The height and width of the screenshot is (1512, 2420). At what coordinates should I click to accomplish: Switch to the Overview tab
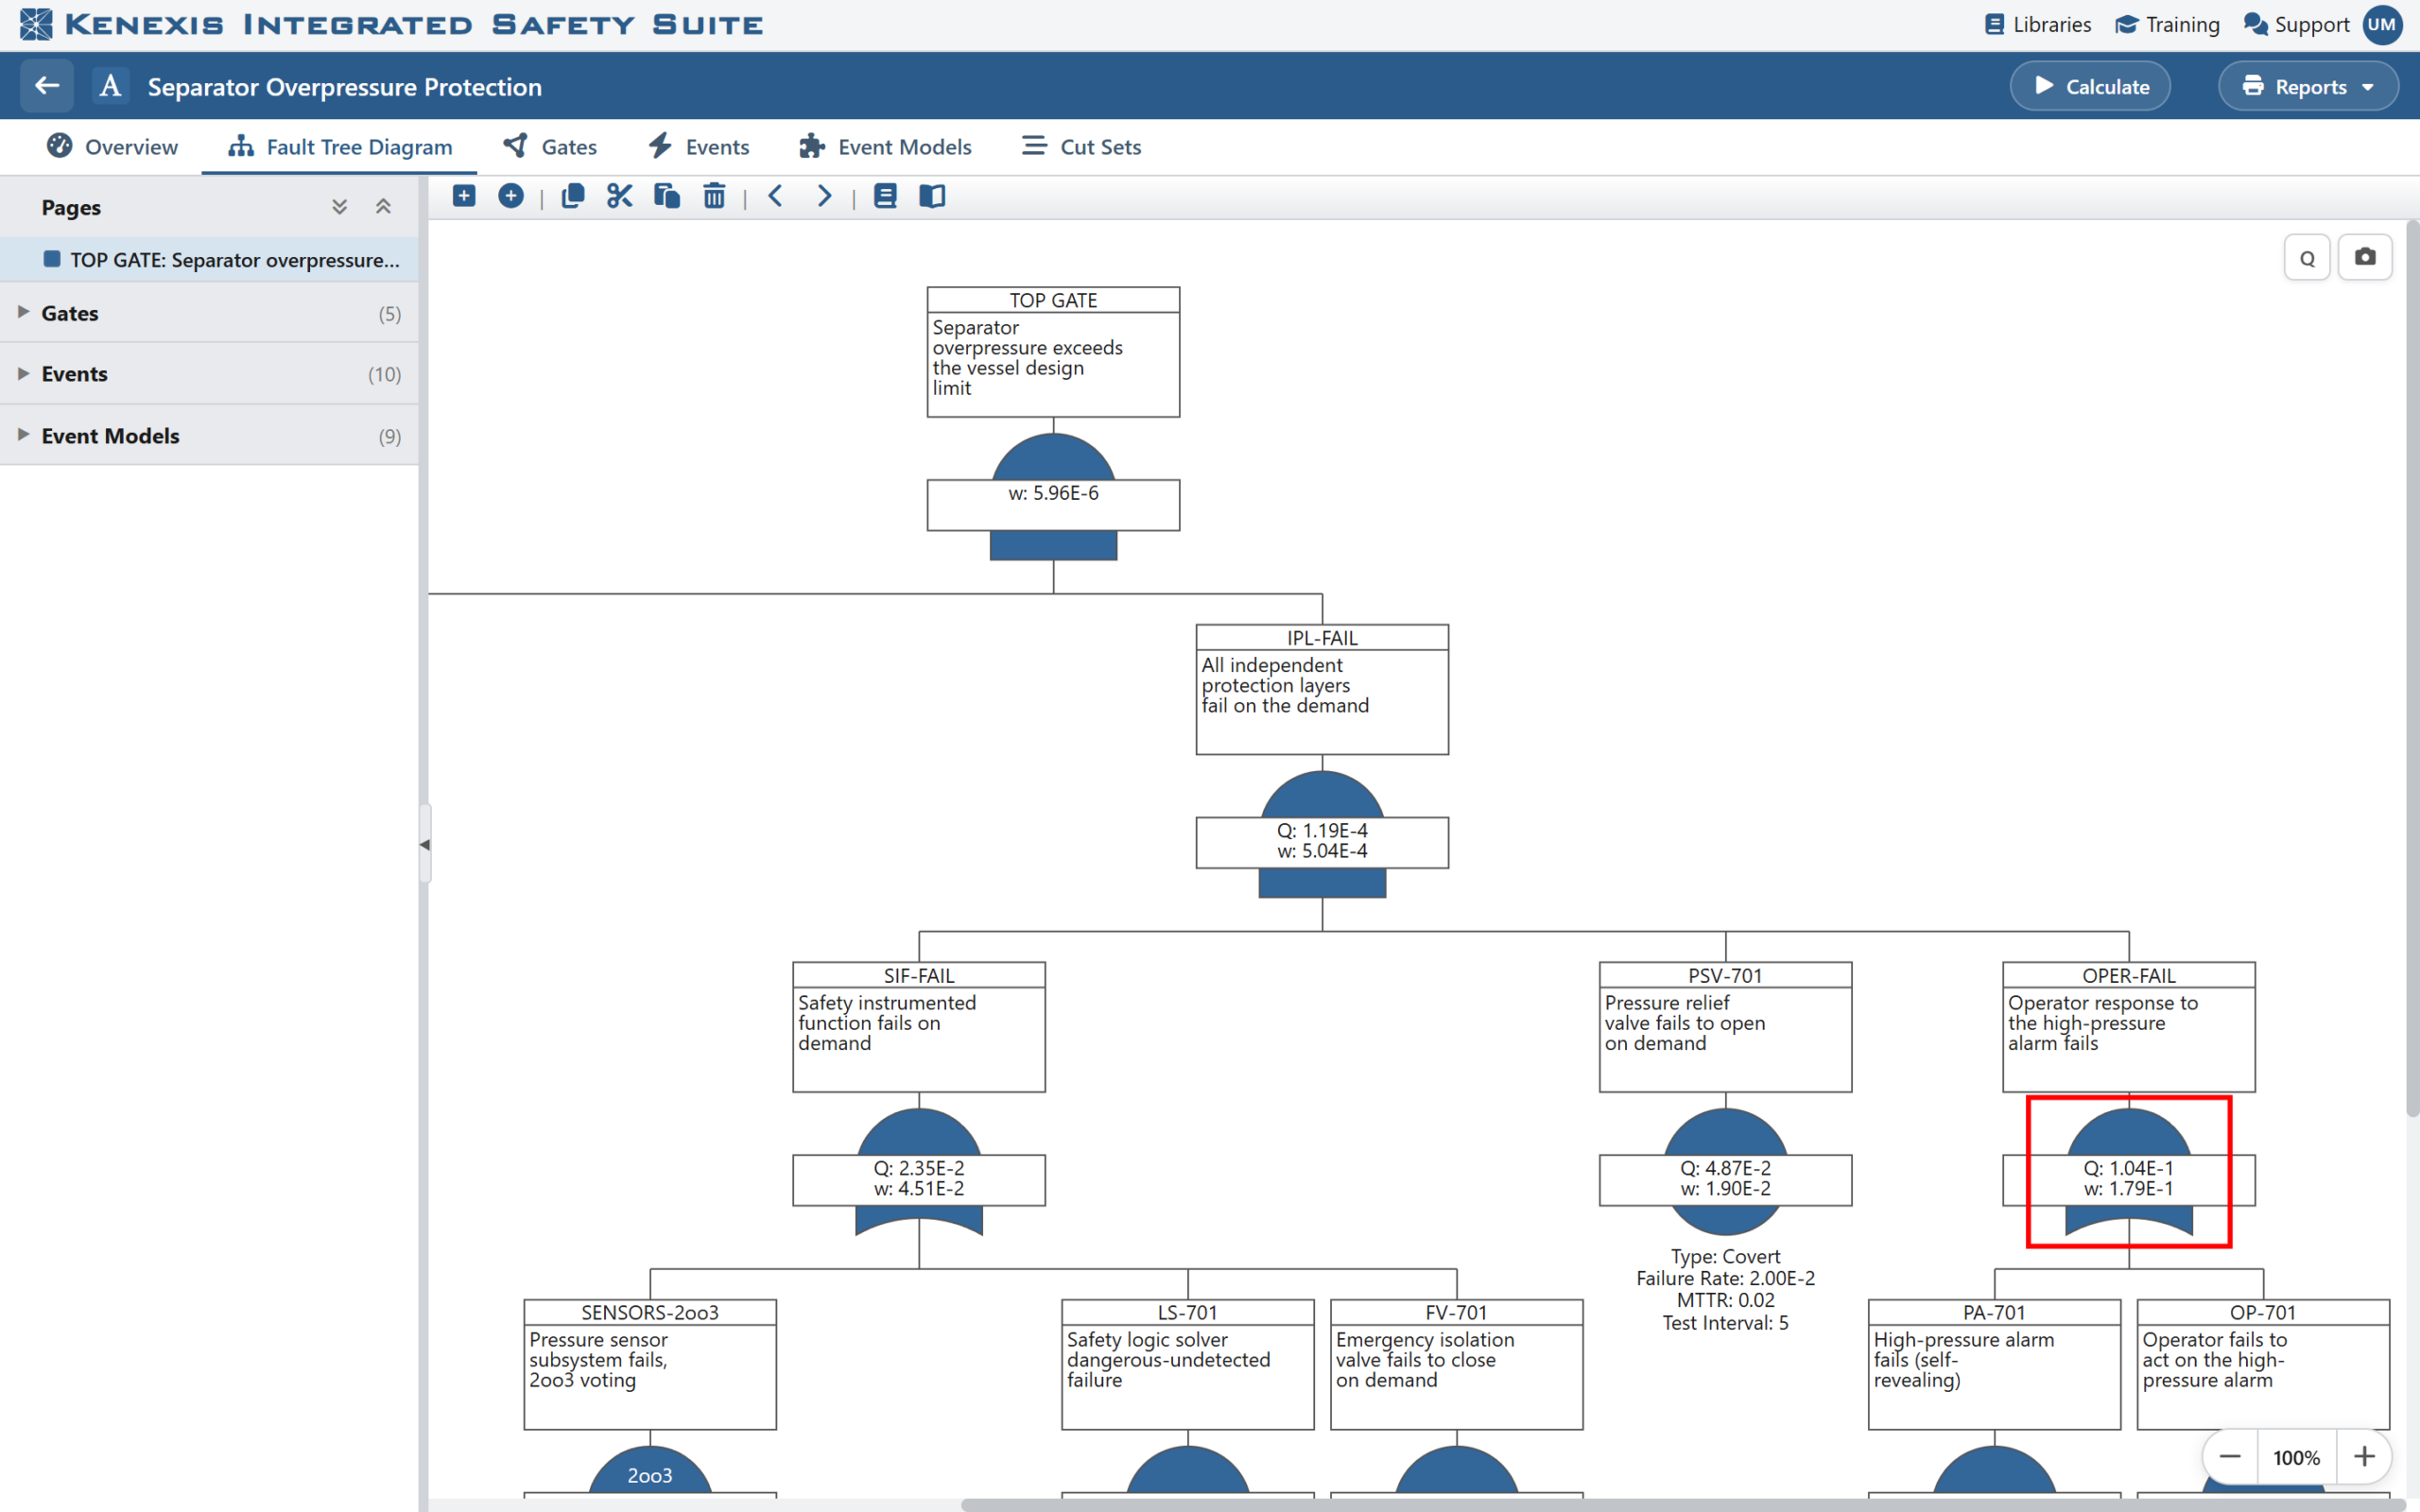click(112, 147)
